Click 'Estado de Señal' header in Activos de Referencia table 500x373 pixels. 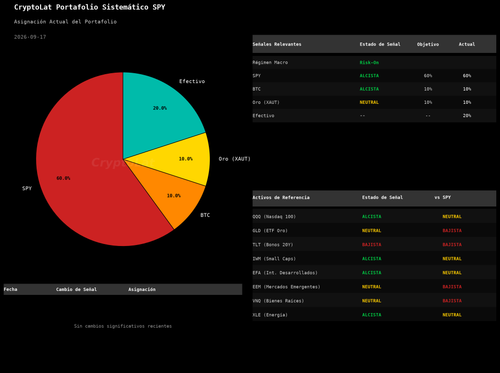[382, 197]
